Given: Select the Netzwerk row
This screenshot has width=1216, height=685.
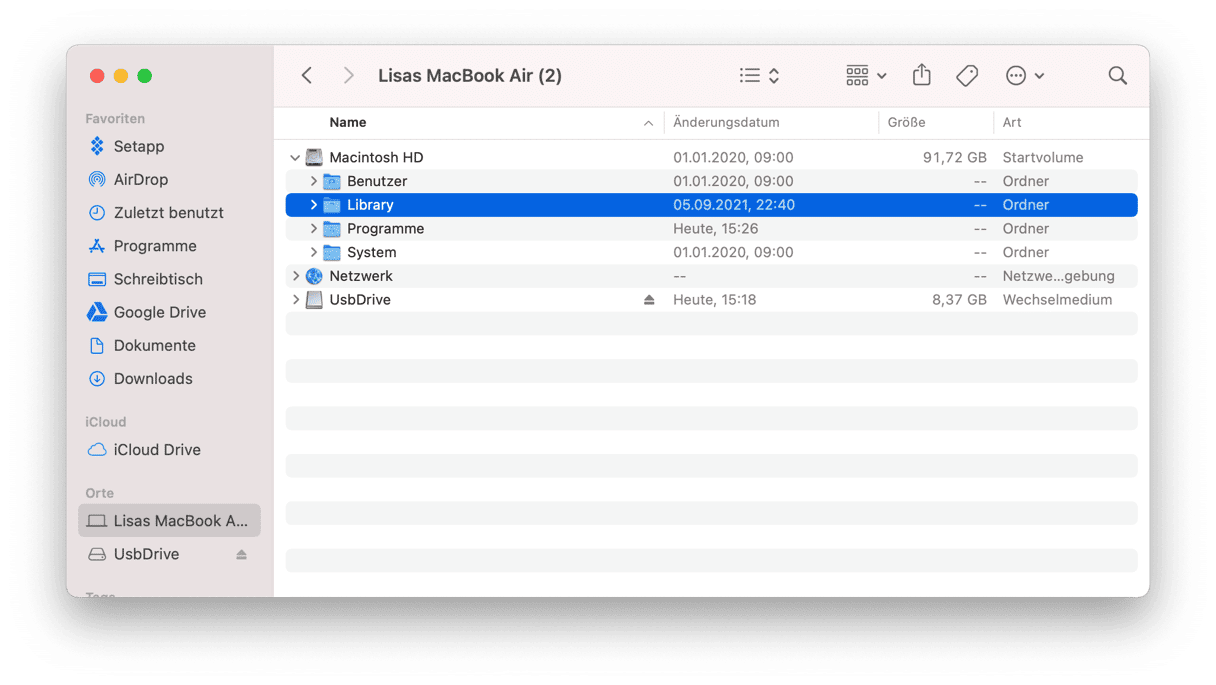Looking at the screenshot, I should tap(712, 276).
